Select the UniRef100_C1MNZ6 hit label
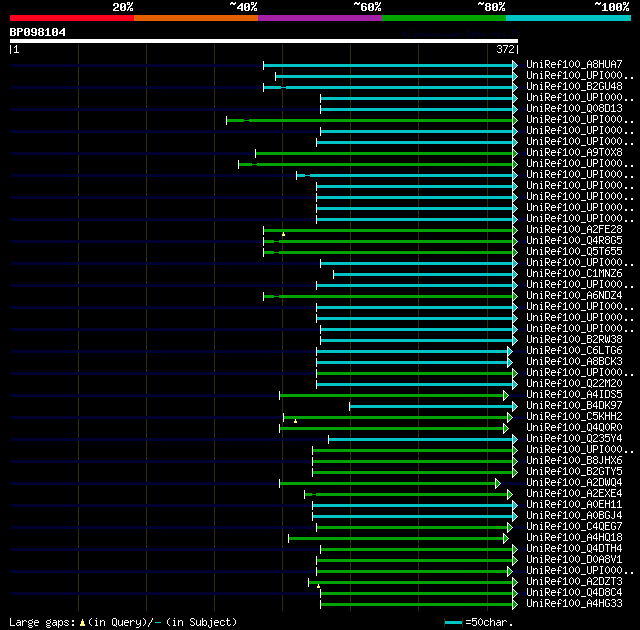Screen dimensions: 640x630 point(574,274)
